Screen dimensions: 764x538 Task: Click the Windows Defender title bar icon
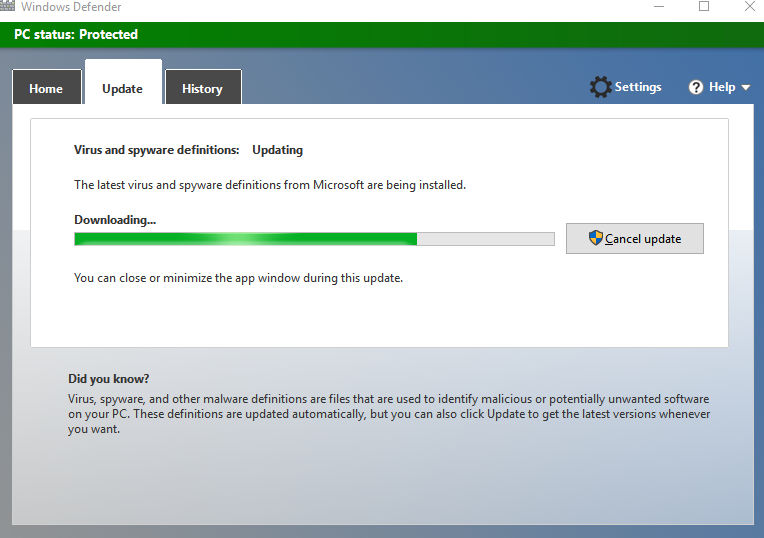[x=7, y=5]
